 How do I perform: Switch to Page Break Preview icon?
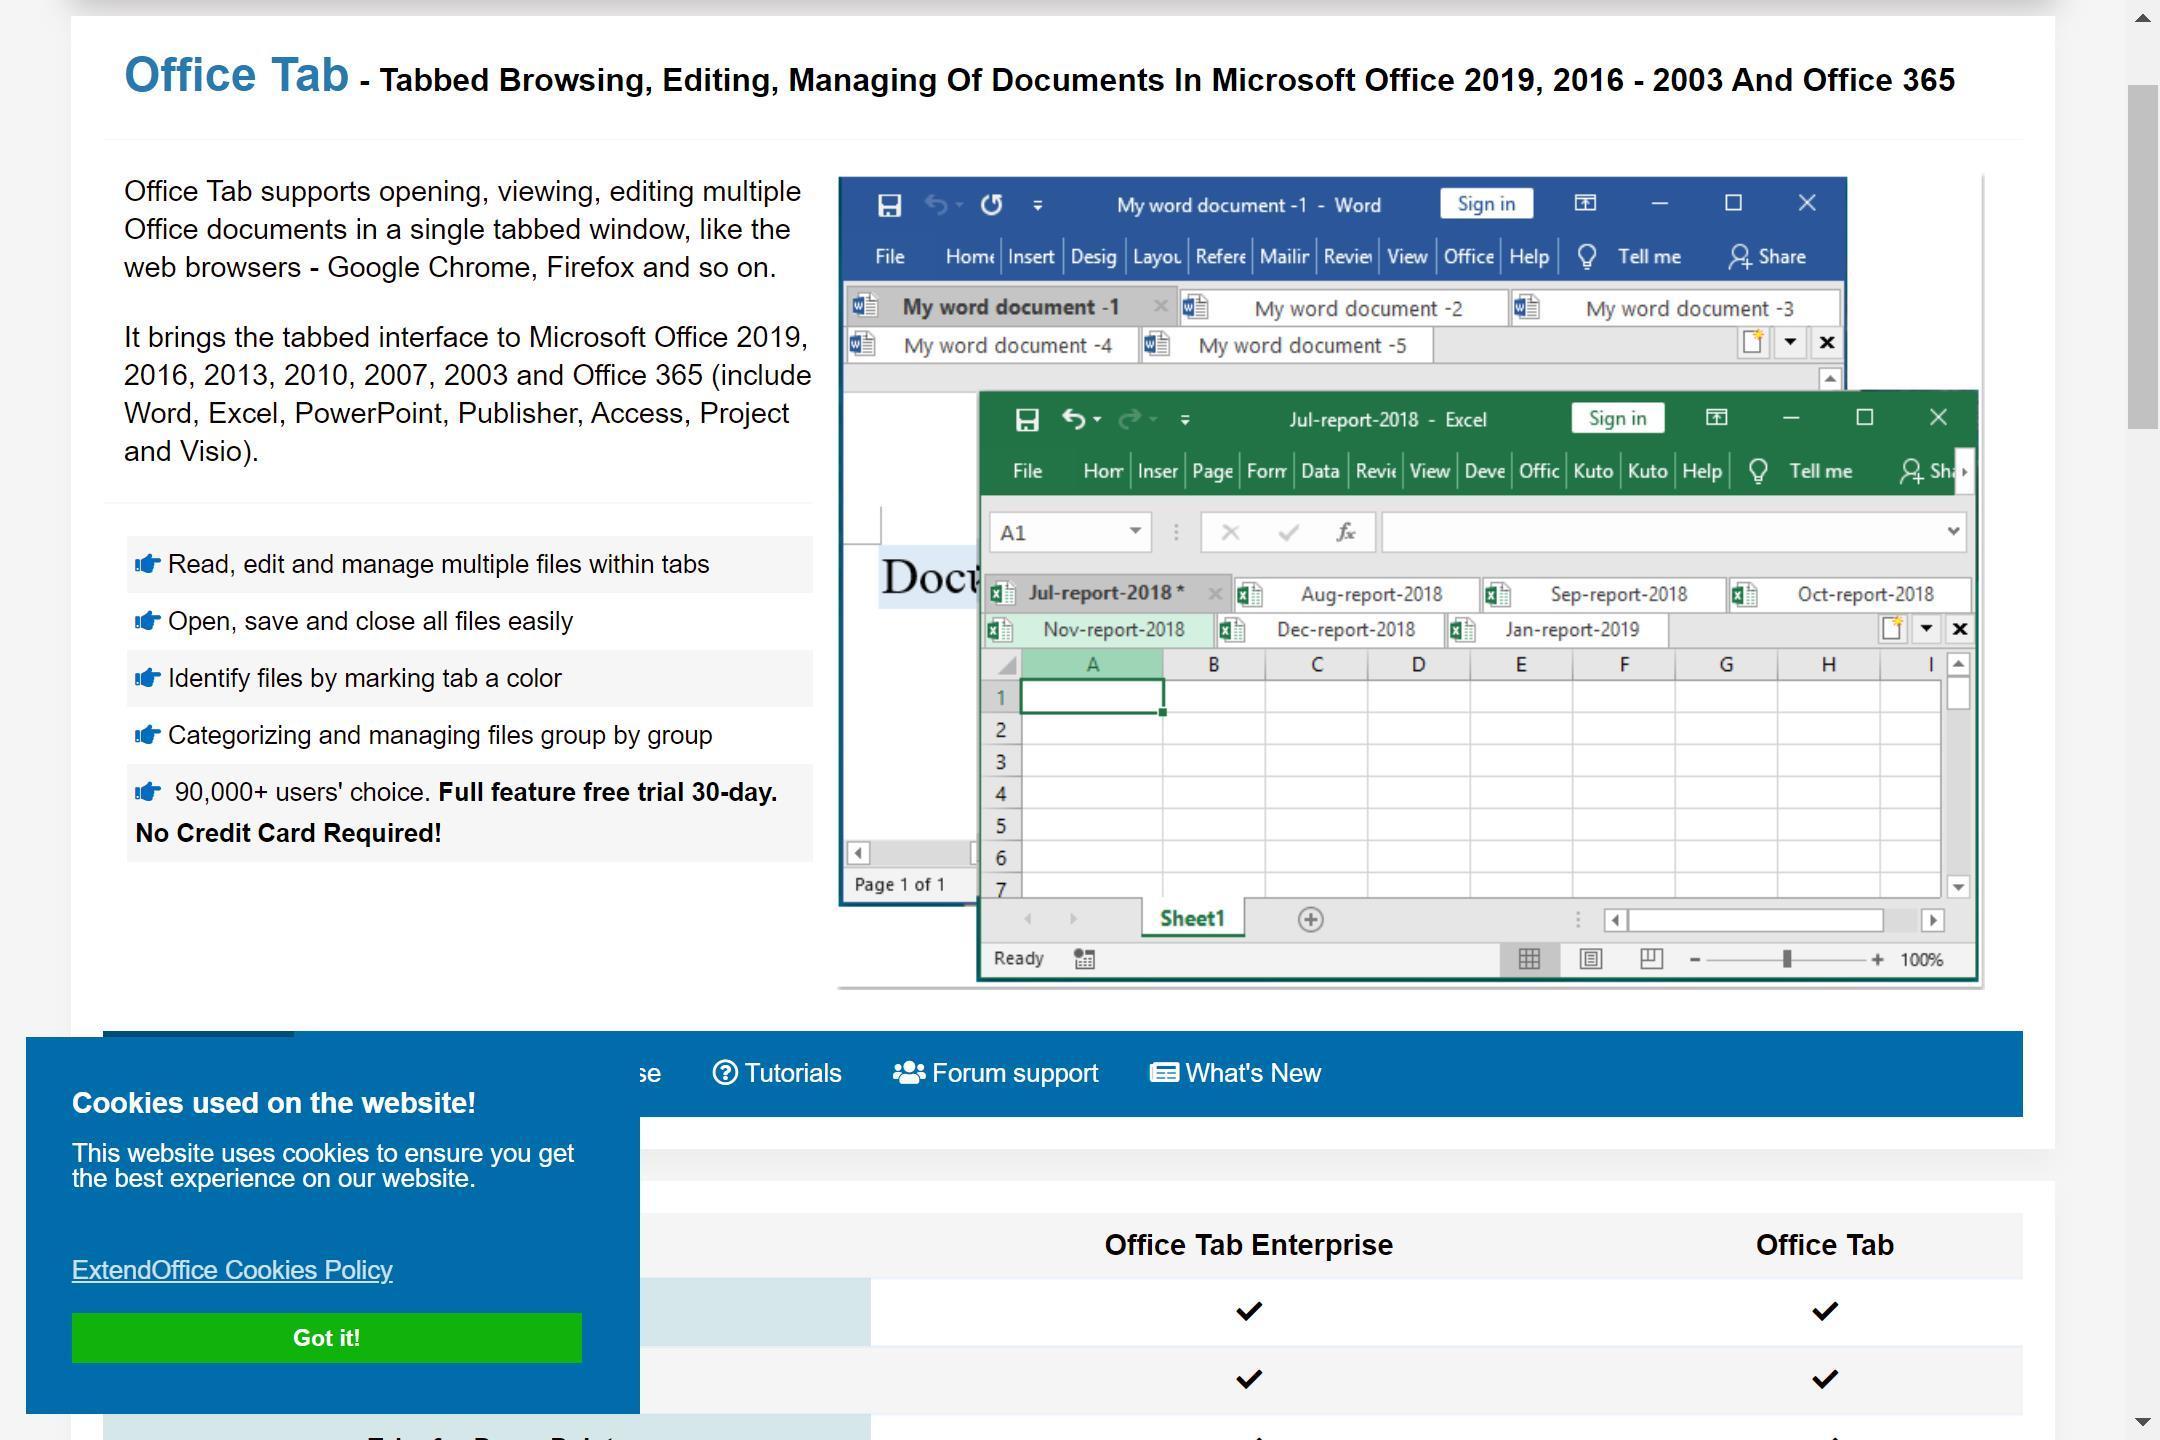[x=1651, y=959]
